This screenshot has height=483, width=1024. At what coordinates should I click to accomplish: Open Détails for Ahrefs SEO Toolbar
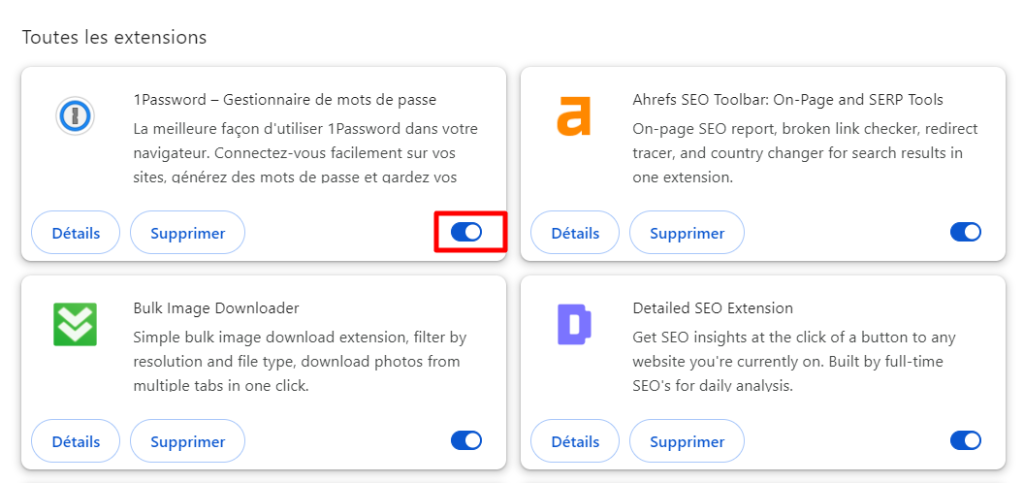point(575,233)
